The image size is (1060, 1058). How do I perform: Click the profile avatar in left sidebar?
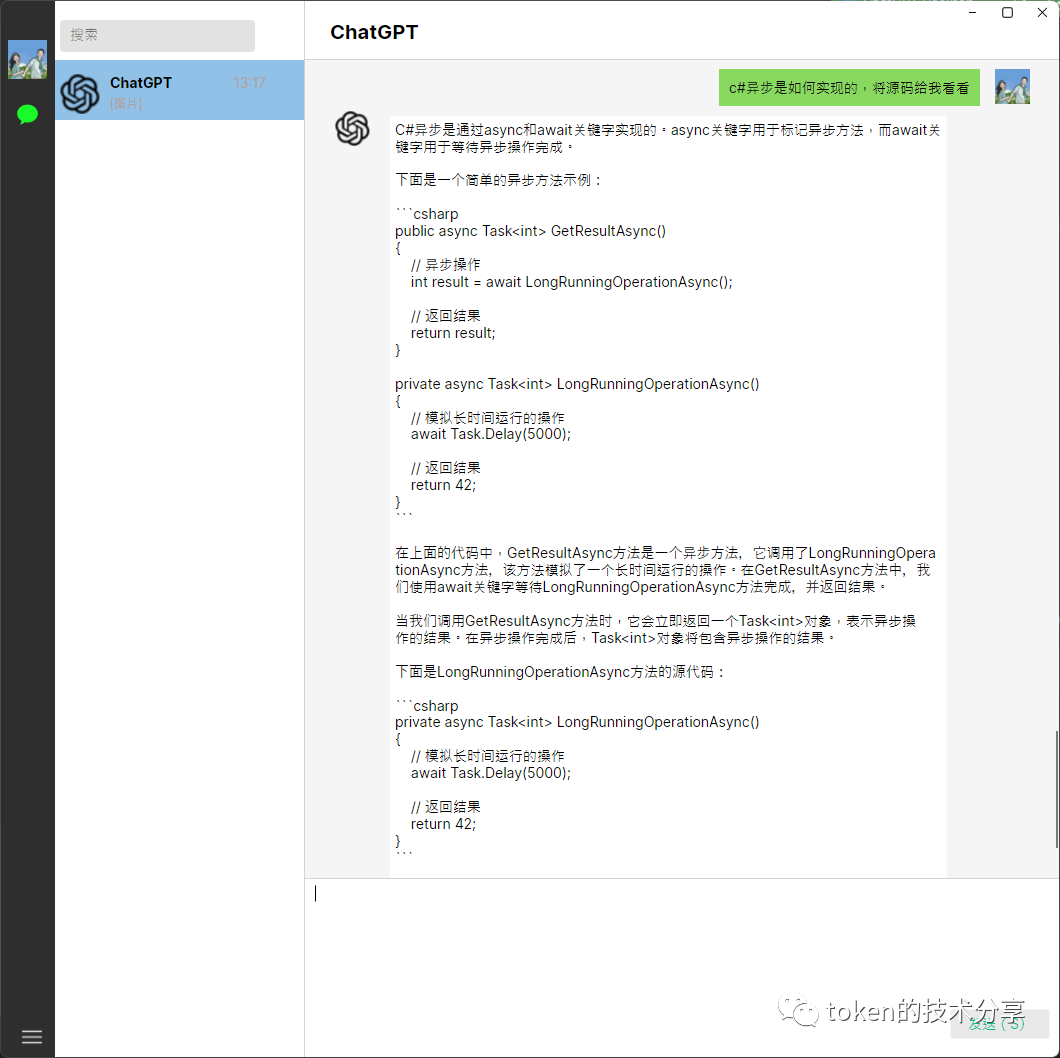(27, 59)
